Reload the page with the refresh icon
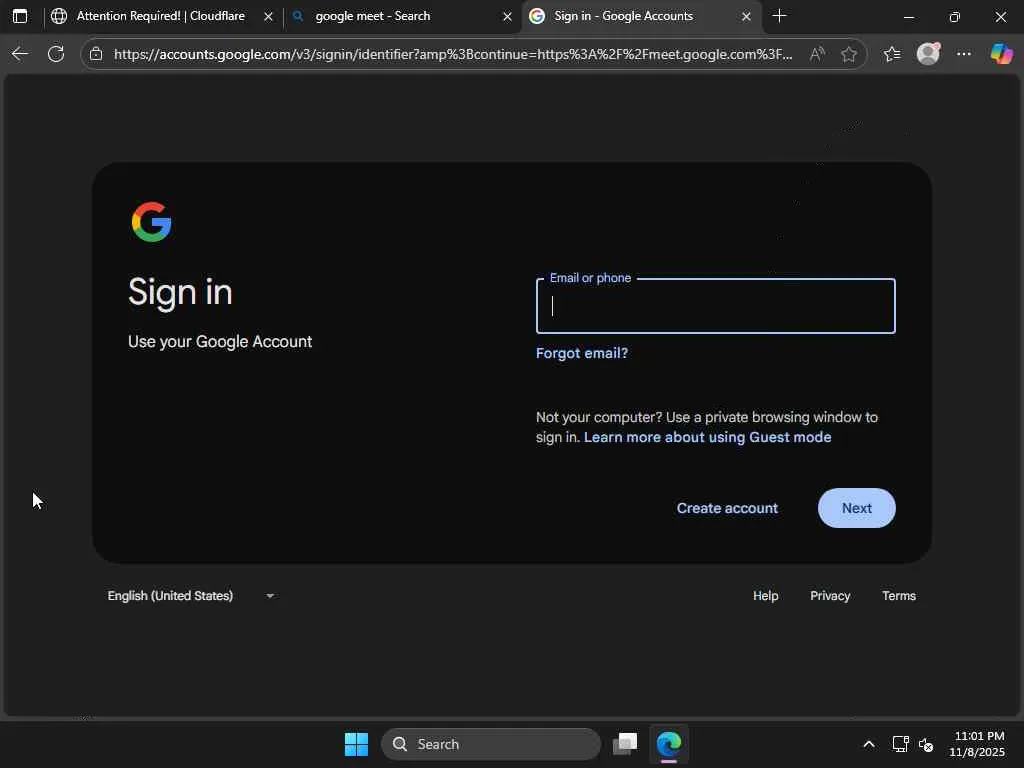This screenshot has width=1024, height=768. pos(56,54)
